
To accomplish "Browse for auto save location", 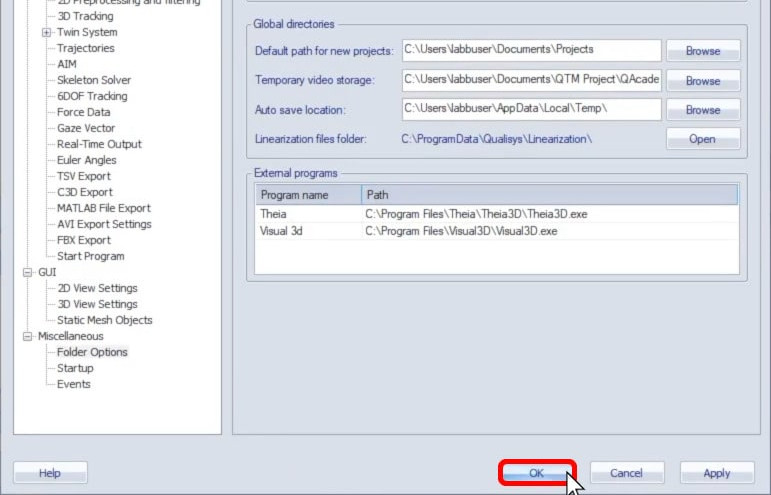I will coord(702,110).
